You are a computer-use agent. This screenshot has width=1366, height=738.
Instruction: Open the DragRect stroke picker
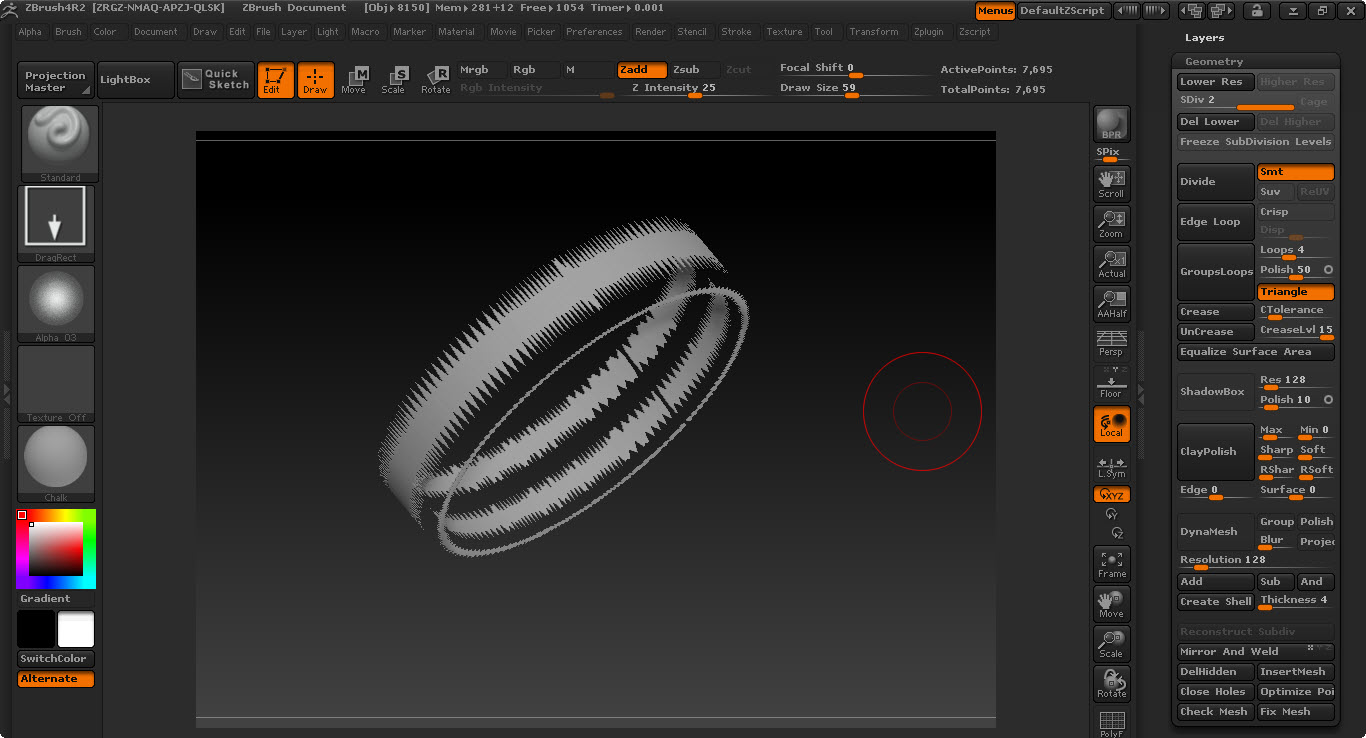(x=56, y=223)
